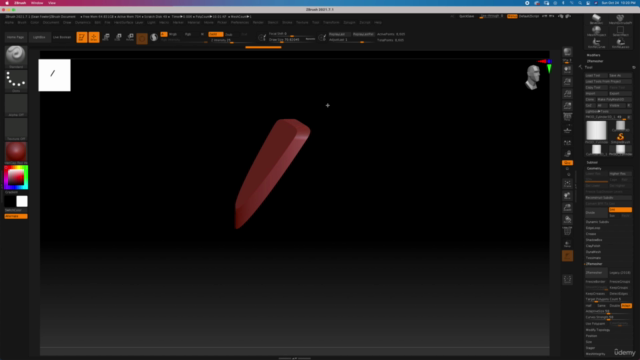Expand the DynaMesh section
This screenshot has width=640, height=360.
coord(593,252)
